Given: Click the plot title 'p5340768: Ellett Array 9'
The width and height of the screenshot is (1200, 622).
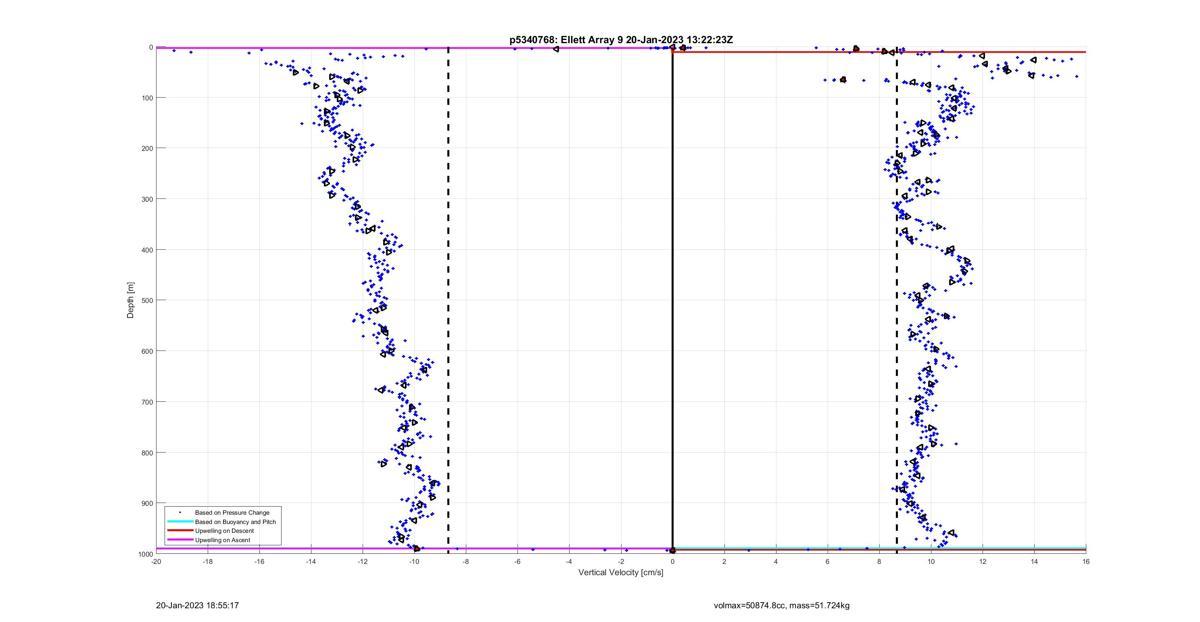Looking at the screenshot, I should coord(566,40).
